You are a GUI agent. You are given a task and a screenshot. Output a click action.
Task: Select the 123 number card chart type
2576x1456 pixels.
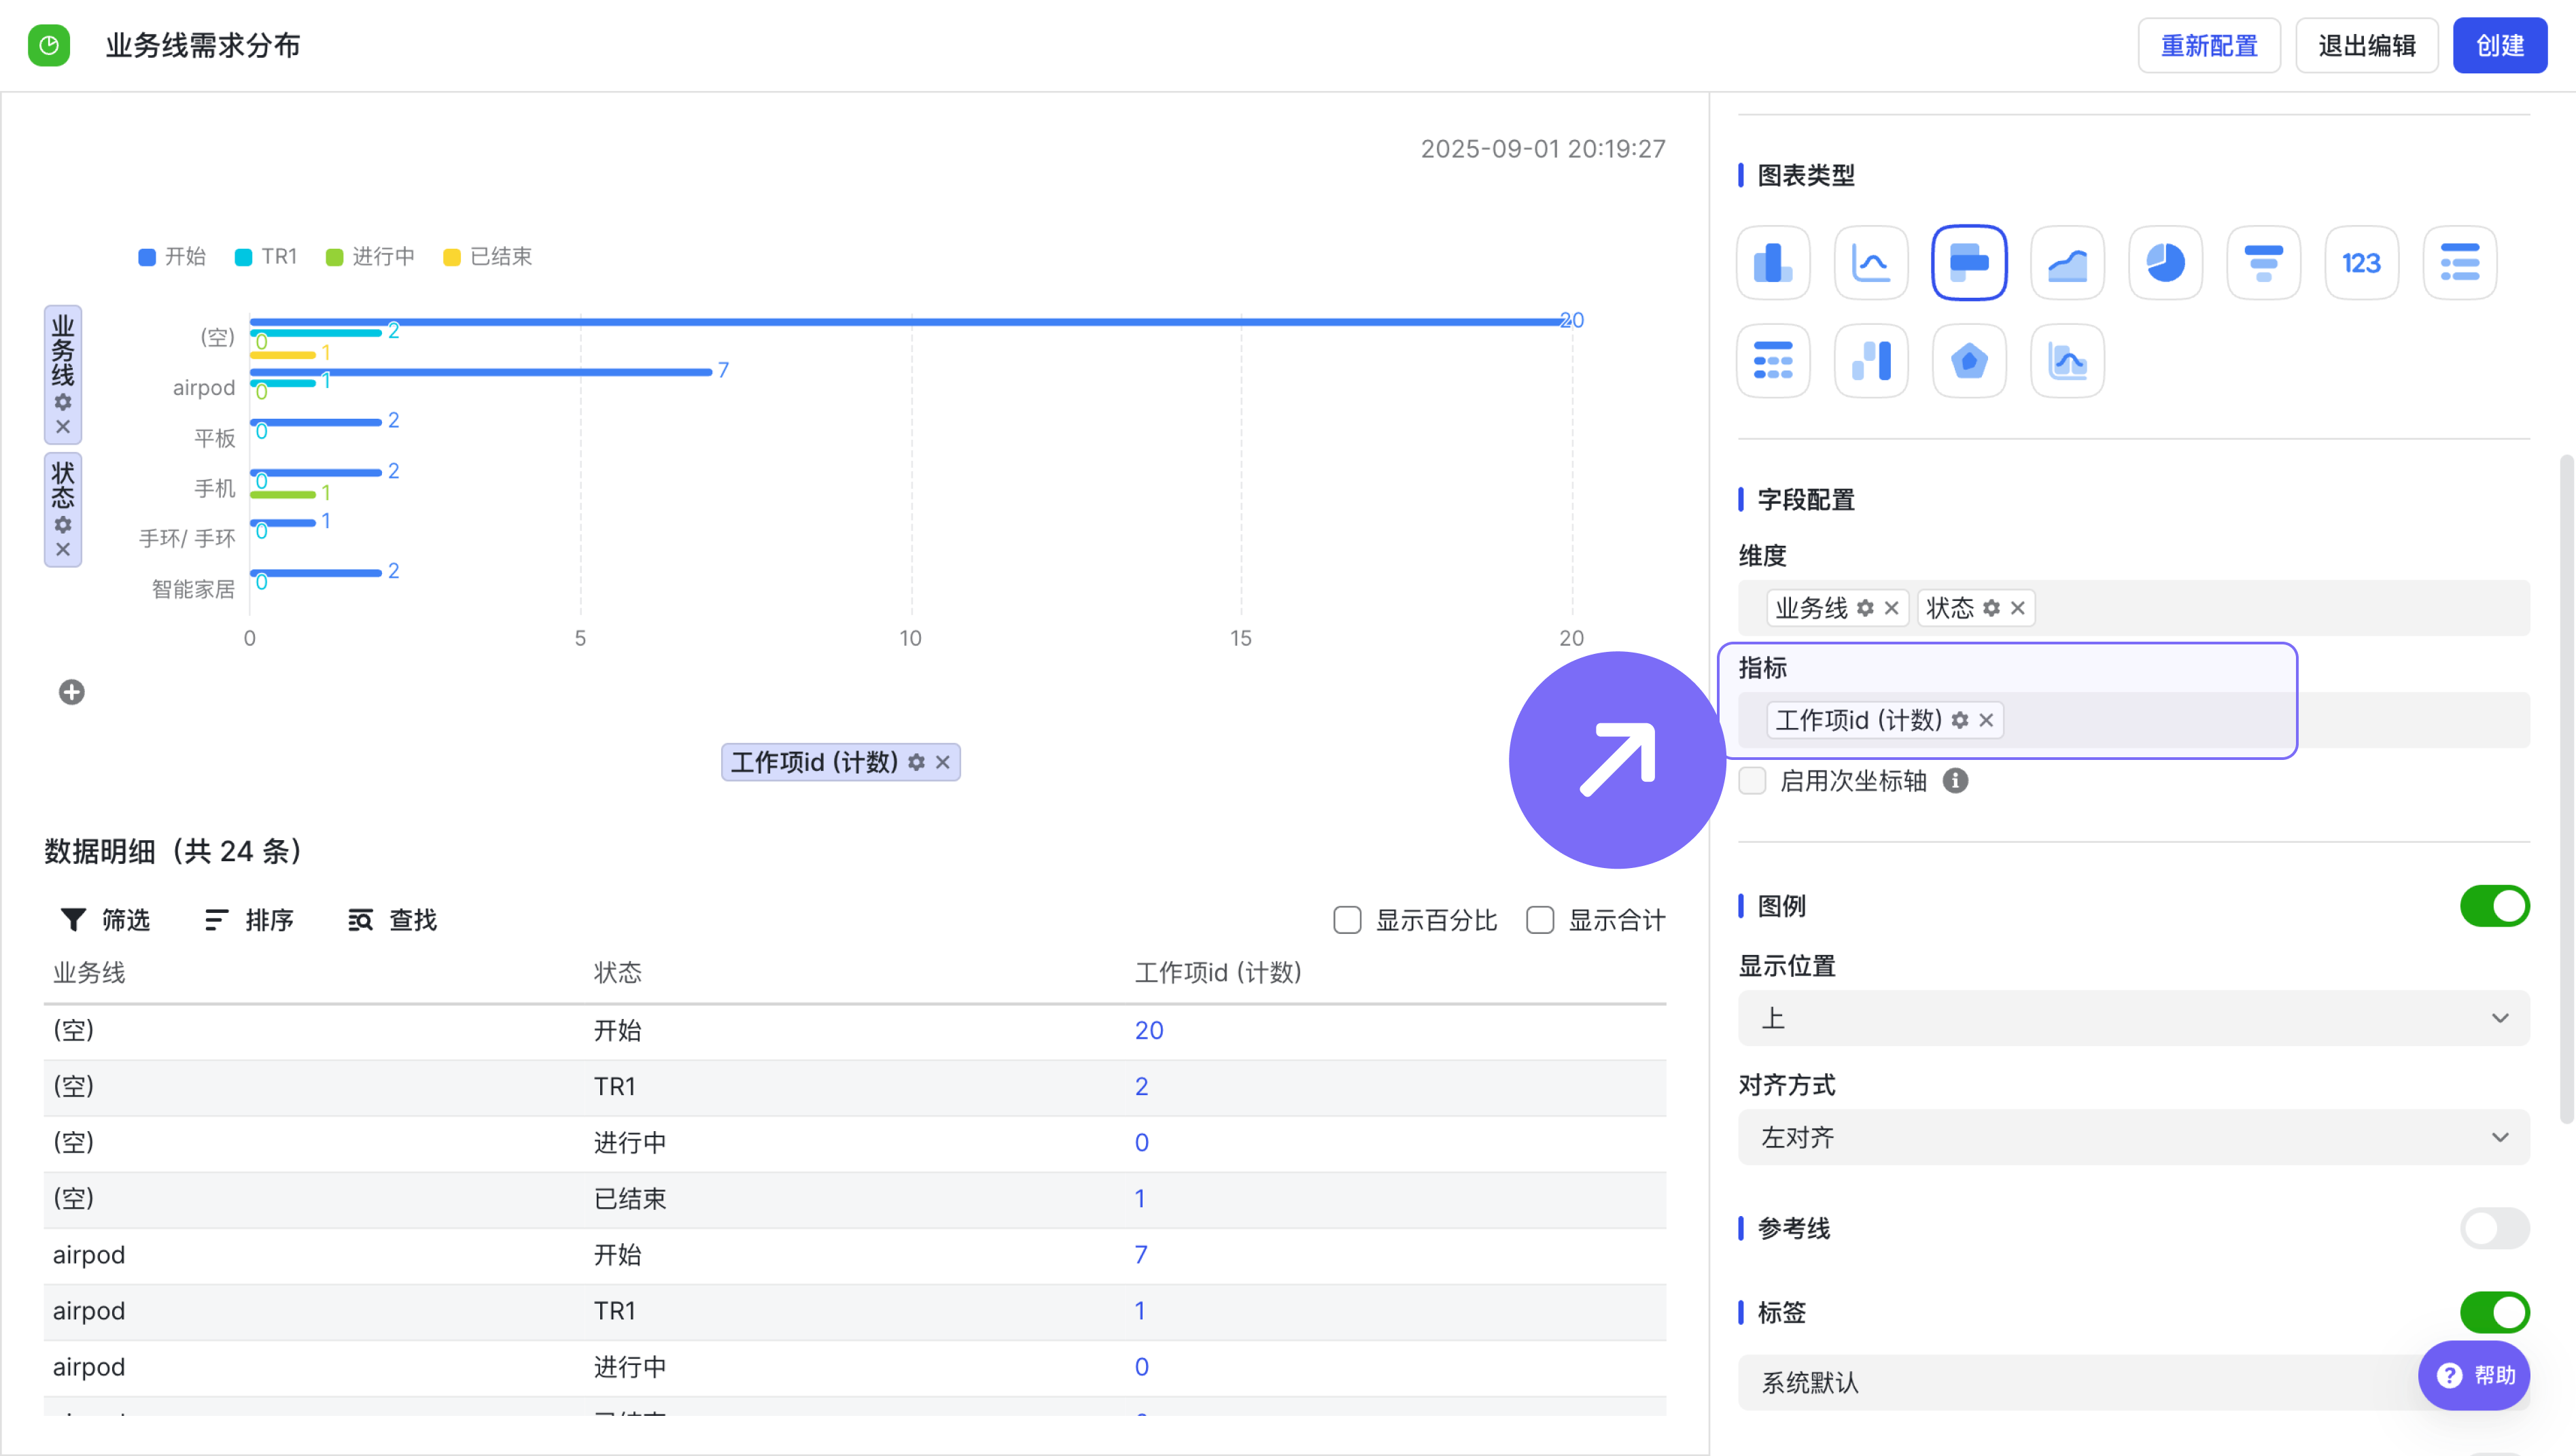click(2361, 263)
